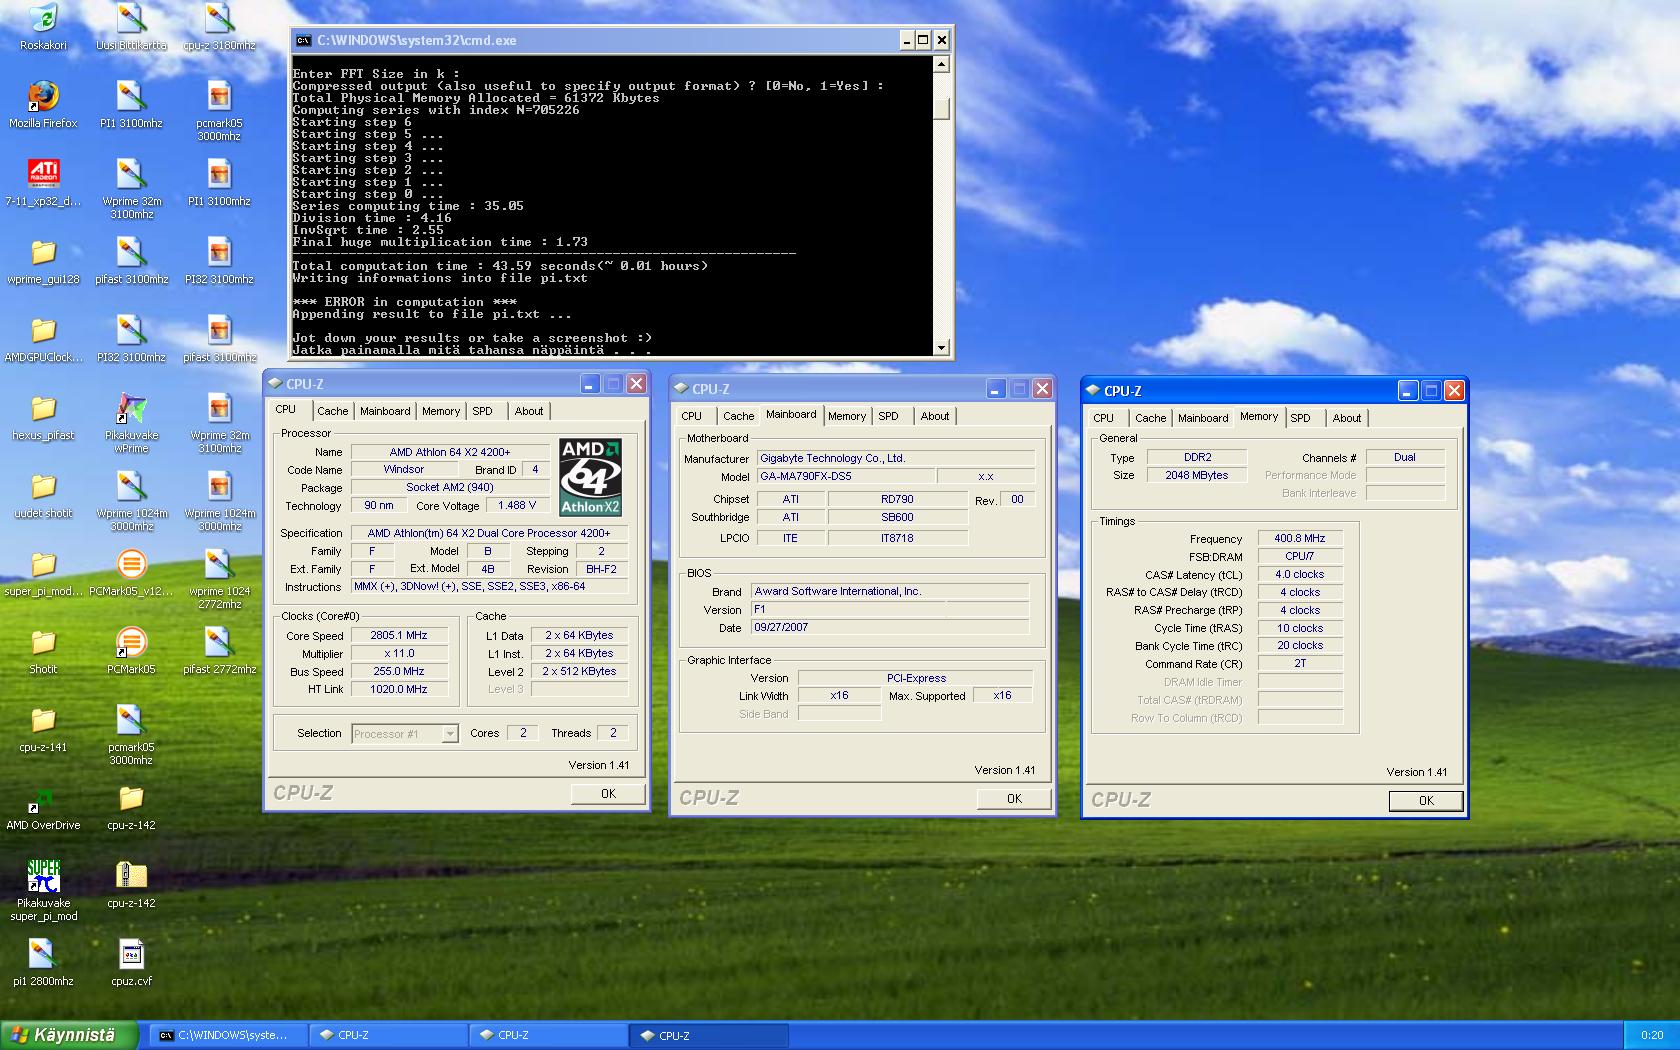Open SPD tab in left CPU-Z window
This screenshot has width=1680, height=1050.
[x=483, y=411]
